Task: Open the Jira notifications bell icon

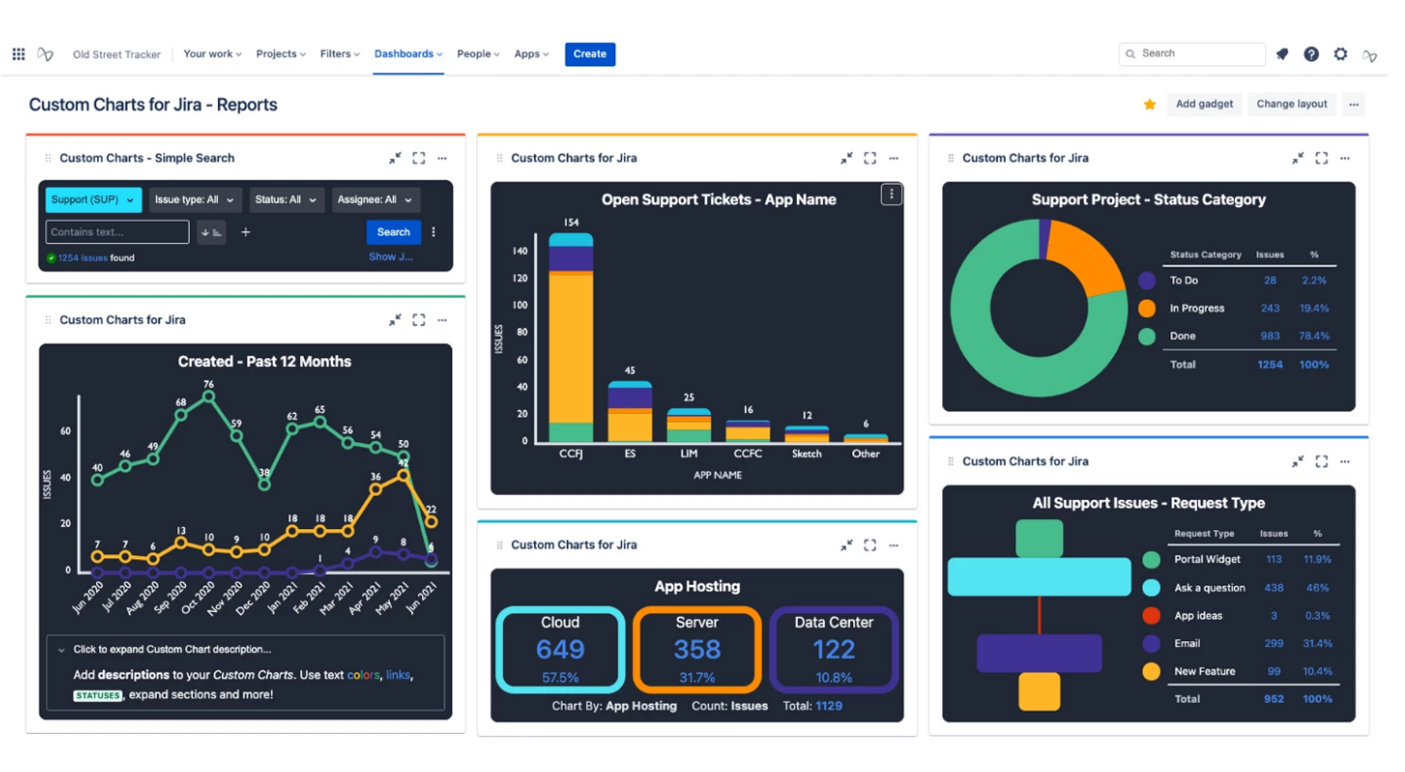Action: (x=1282, y=54)
